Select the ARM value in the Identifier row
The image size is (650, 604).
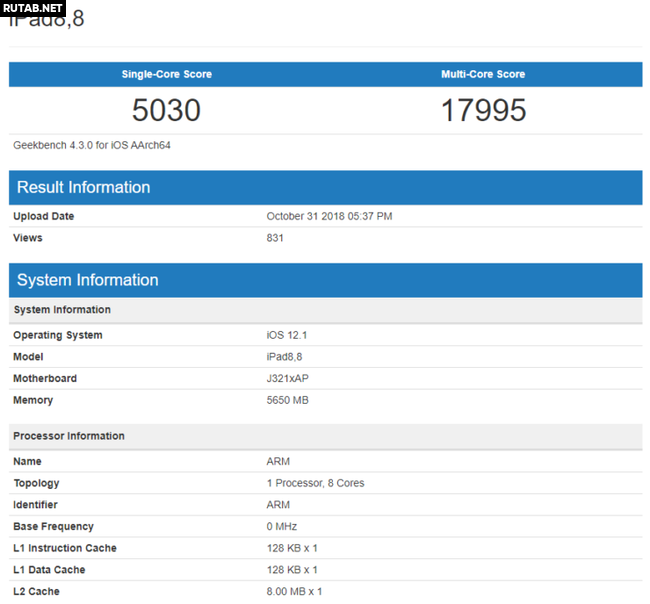point(278,505)
